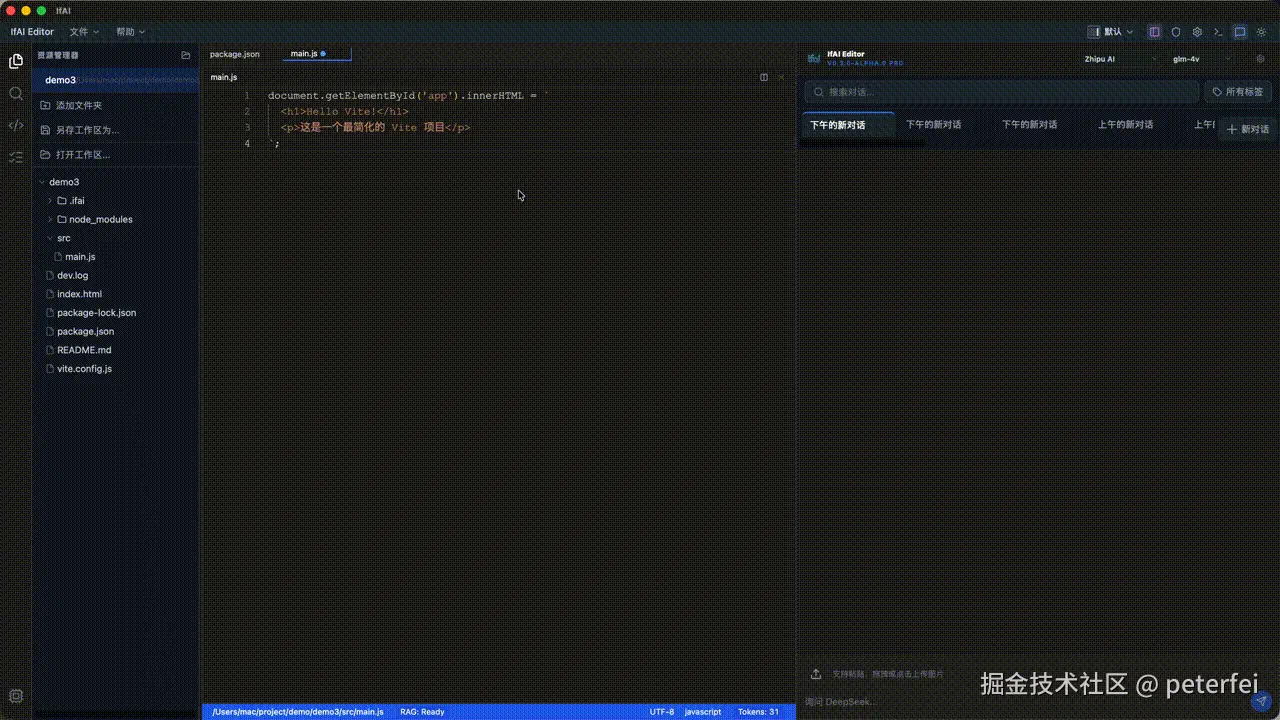The image size is (1280, 720).
Task: Toggle the AI chat panel icon
Action: [x=1240, y=32]
